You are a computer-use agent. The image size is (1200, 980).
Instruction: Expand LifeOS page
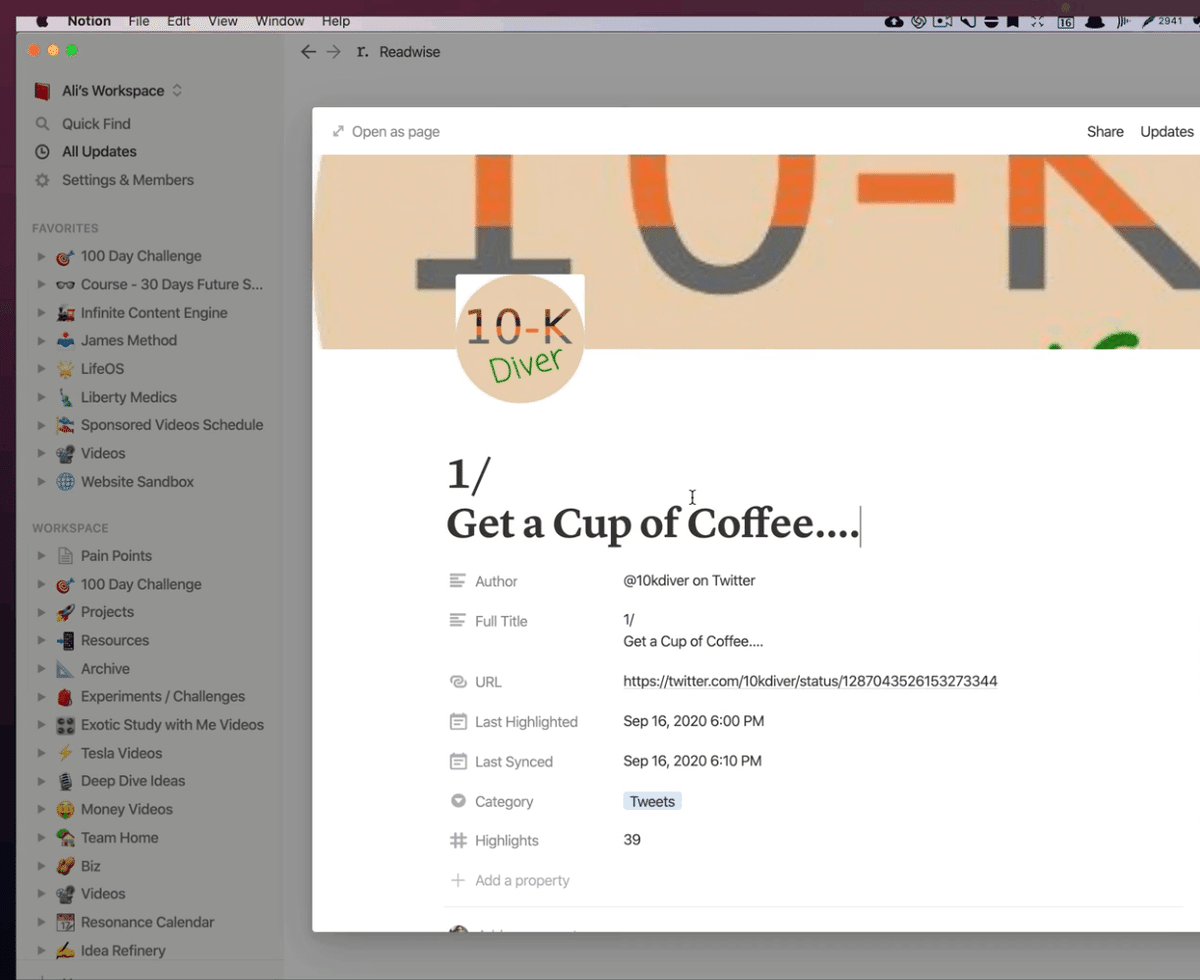pos(41,369)
